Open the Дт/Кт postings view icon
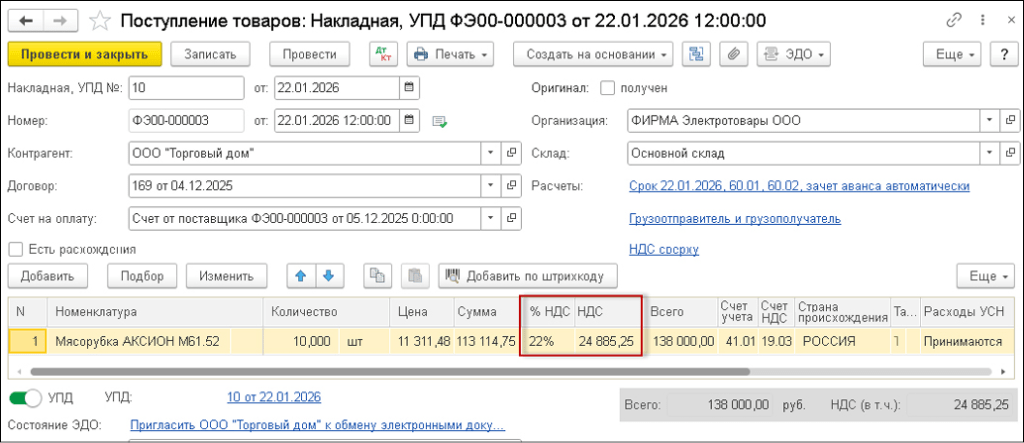This screenshot has height=443, width=1024. (382, 54)
